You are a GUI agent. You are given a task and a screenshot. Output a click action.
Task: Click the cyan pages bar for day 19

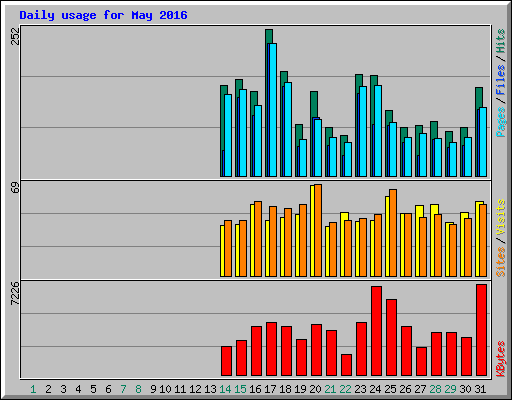click(x=303, y=158)
